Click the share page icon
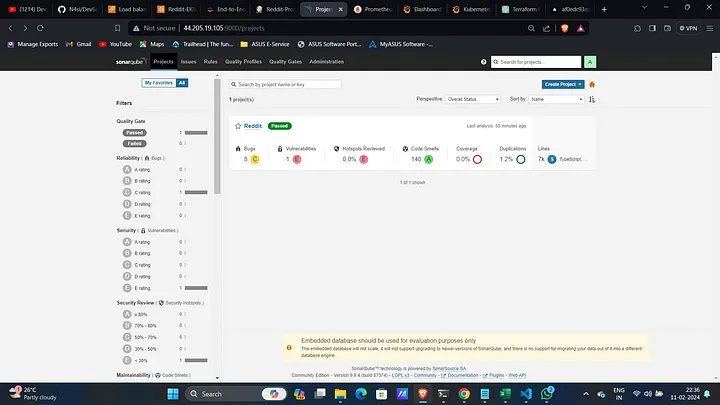 (546, 28)
